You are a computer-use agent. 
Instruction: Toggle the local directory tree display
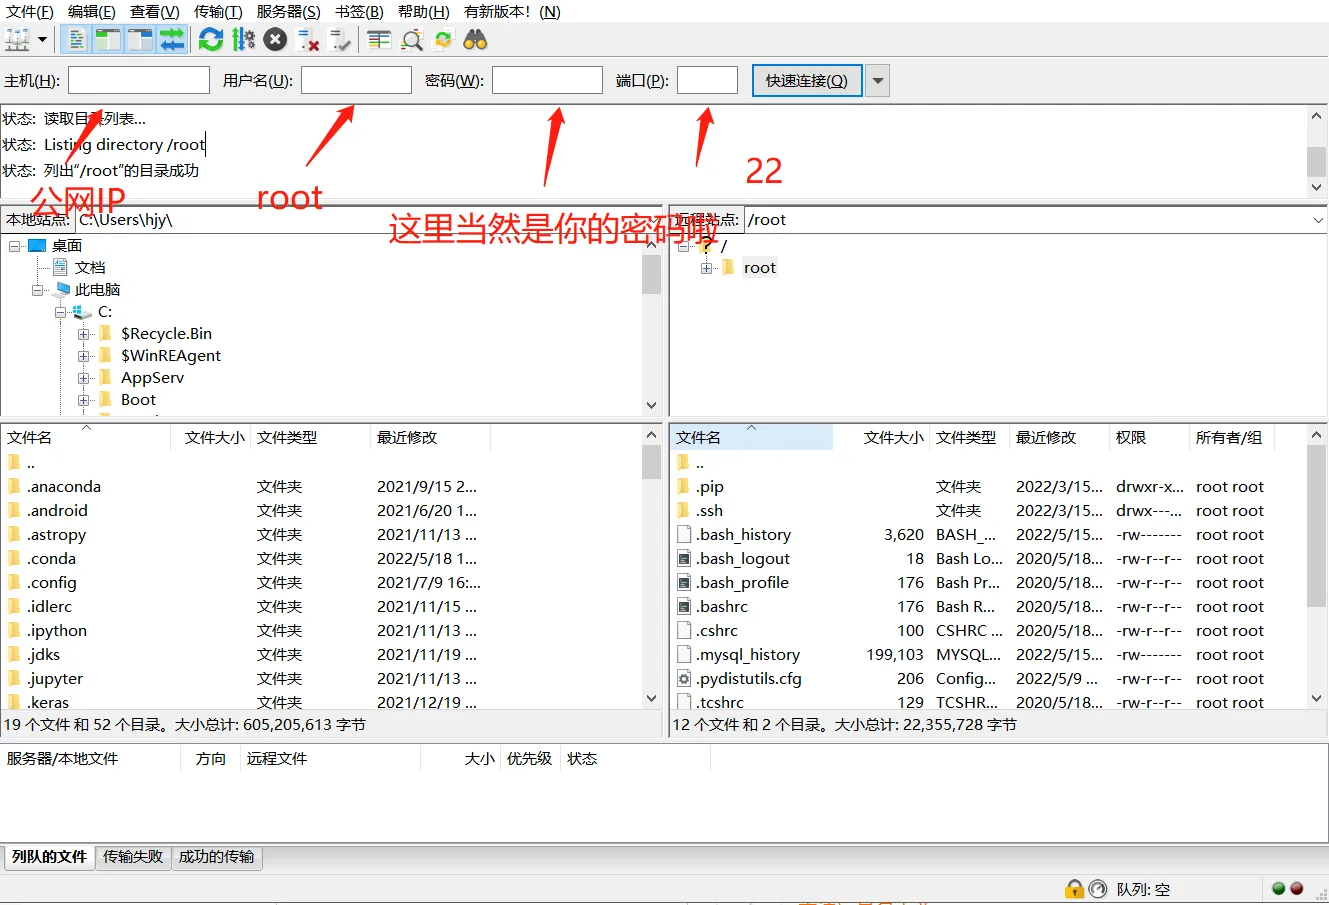tap(107, 40)
